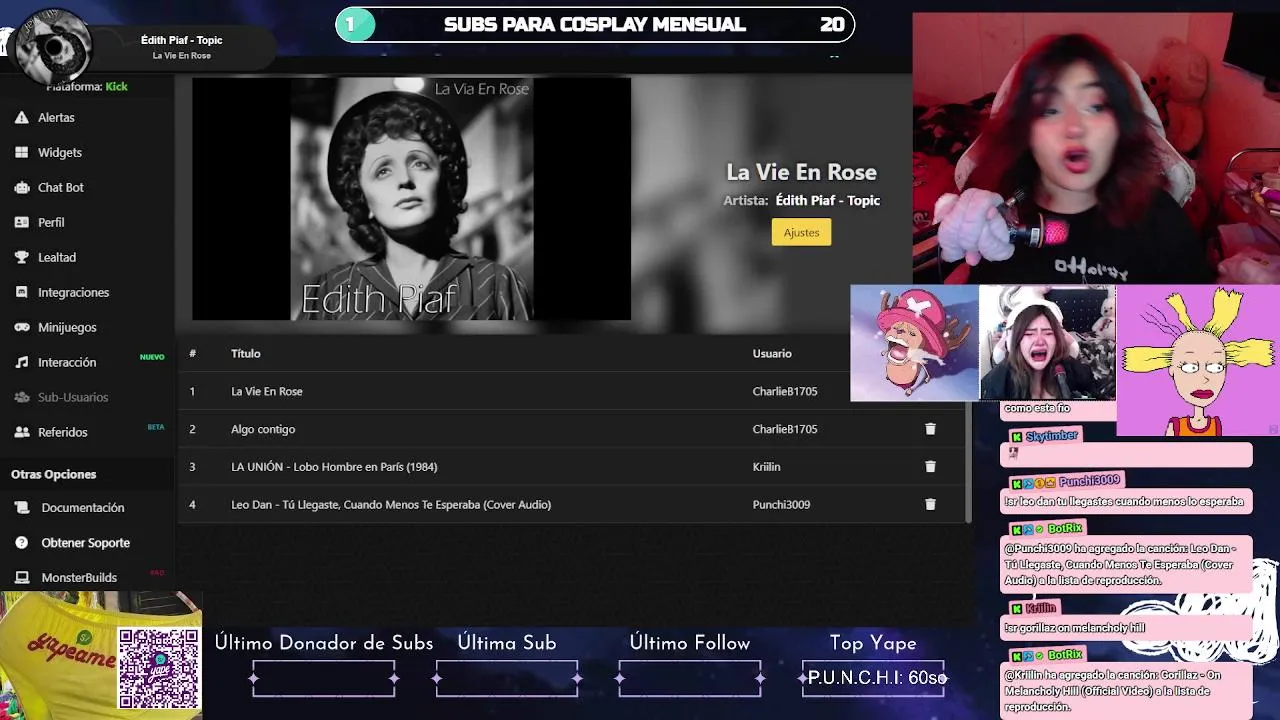Open the Obtener Soporte link

click(86, 543)
